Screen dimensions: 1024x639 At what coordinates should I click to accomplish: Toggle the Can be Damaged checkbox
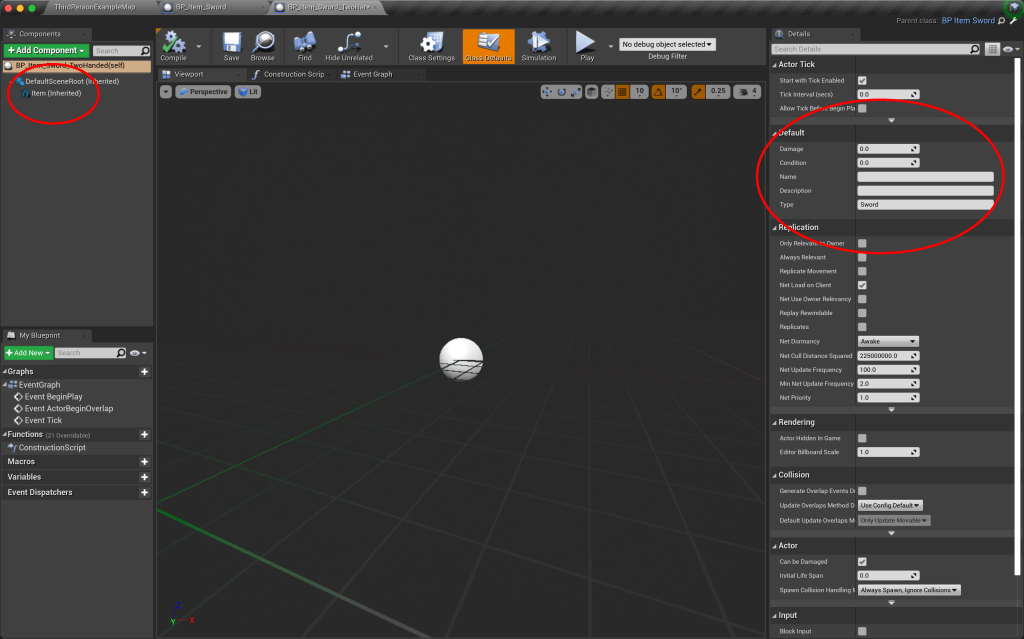[x=862, y=562]
